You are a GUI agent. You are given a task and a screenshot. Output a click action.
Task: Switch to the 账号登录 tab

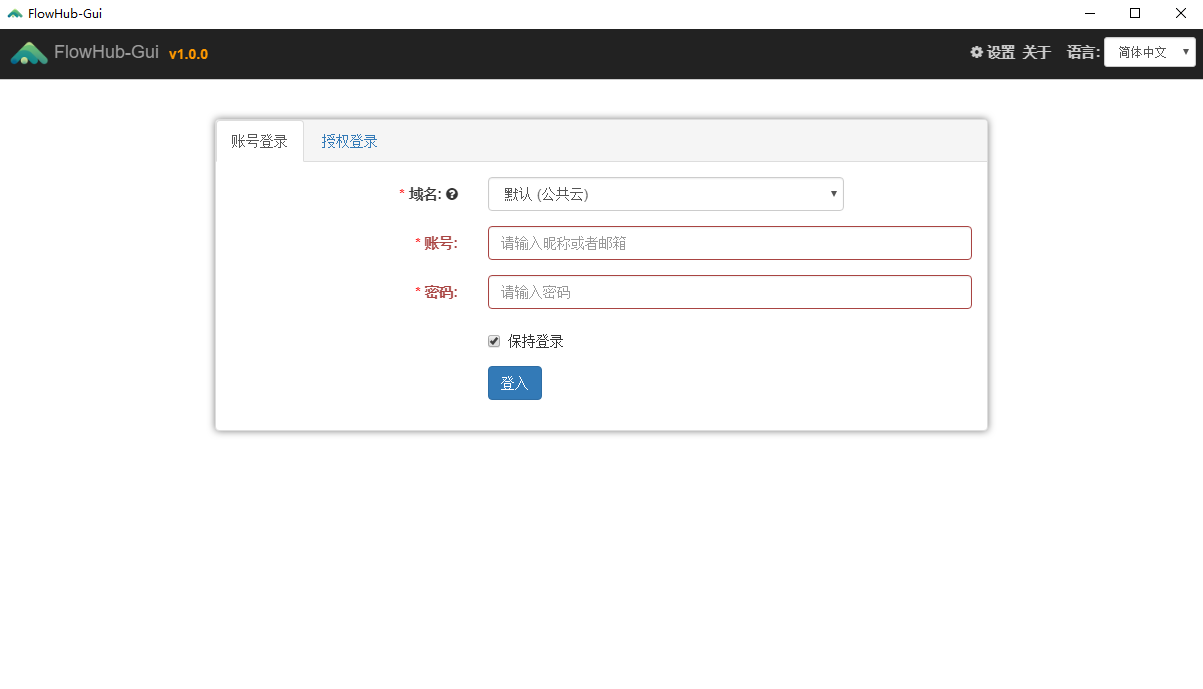pos(259,141)
